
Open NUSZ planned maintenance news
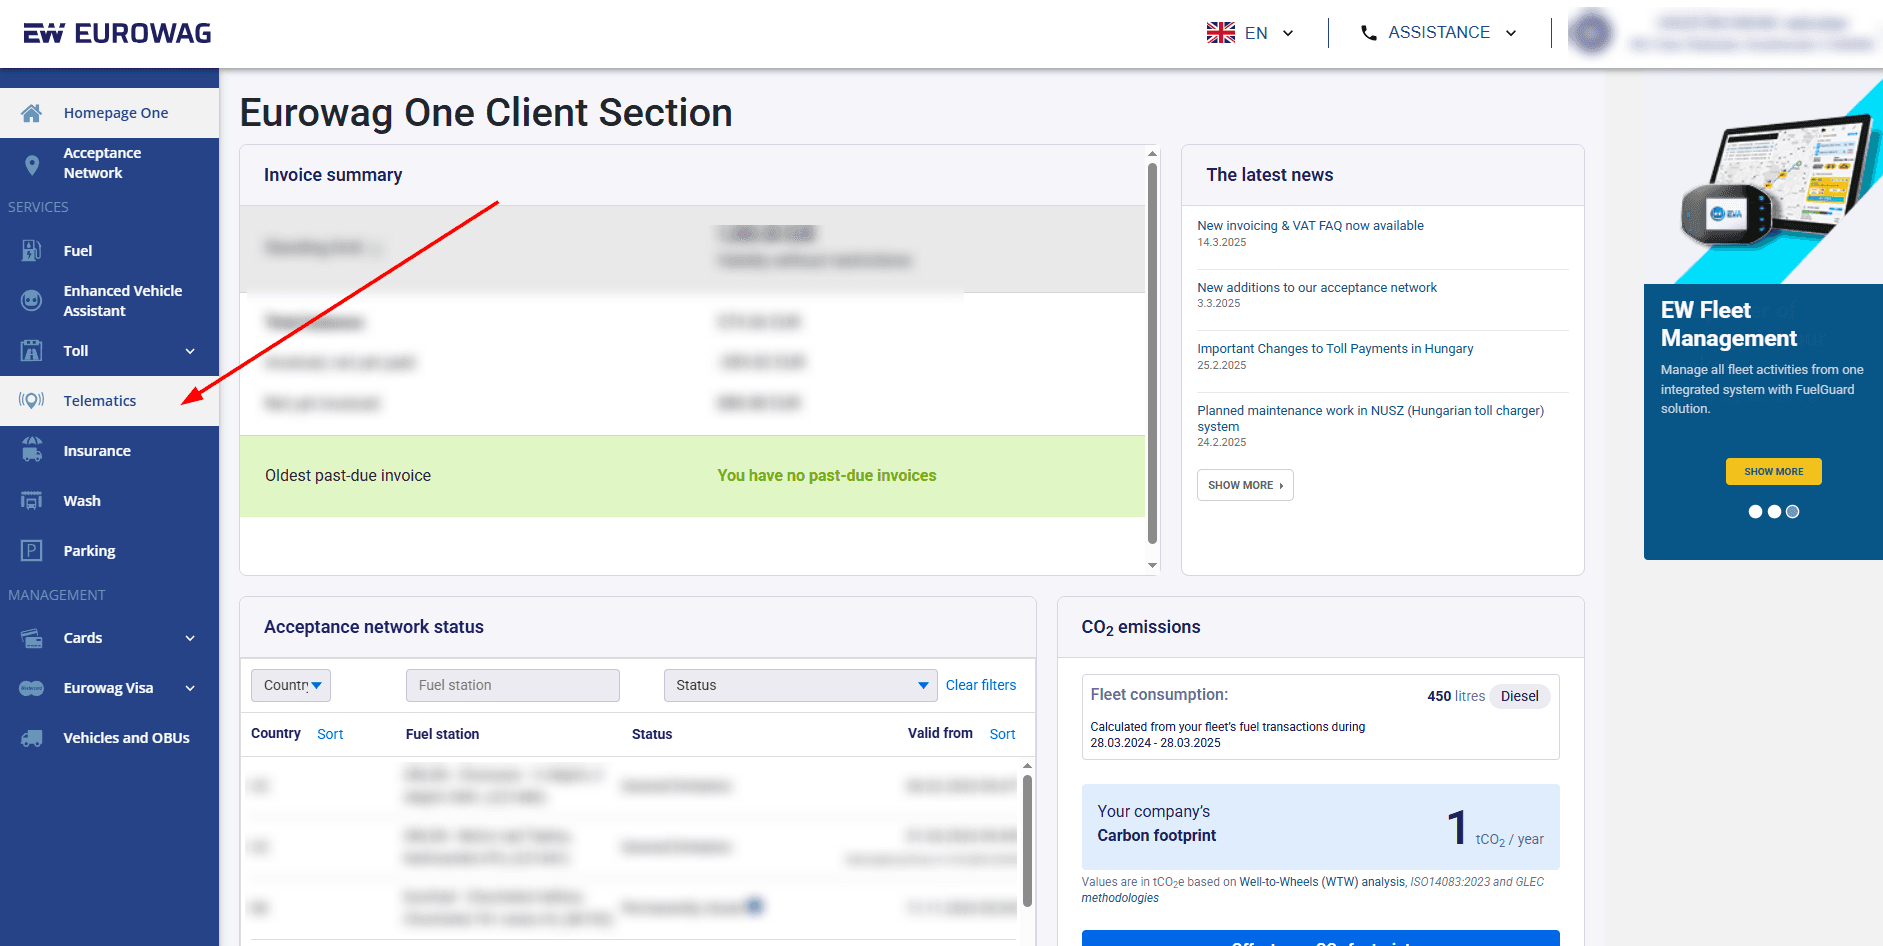[1370, 418]
